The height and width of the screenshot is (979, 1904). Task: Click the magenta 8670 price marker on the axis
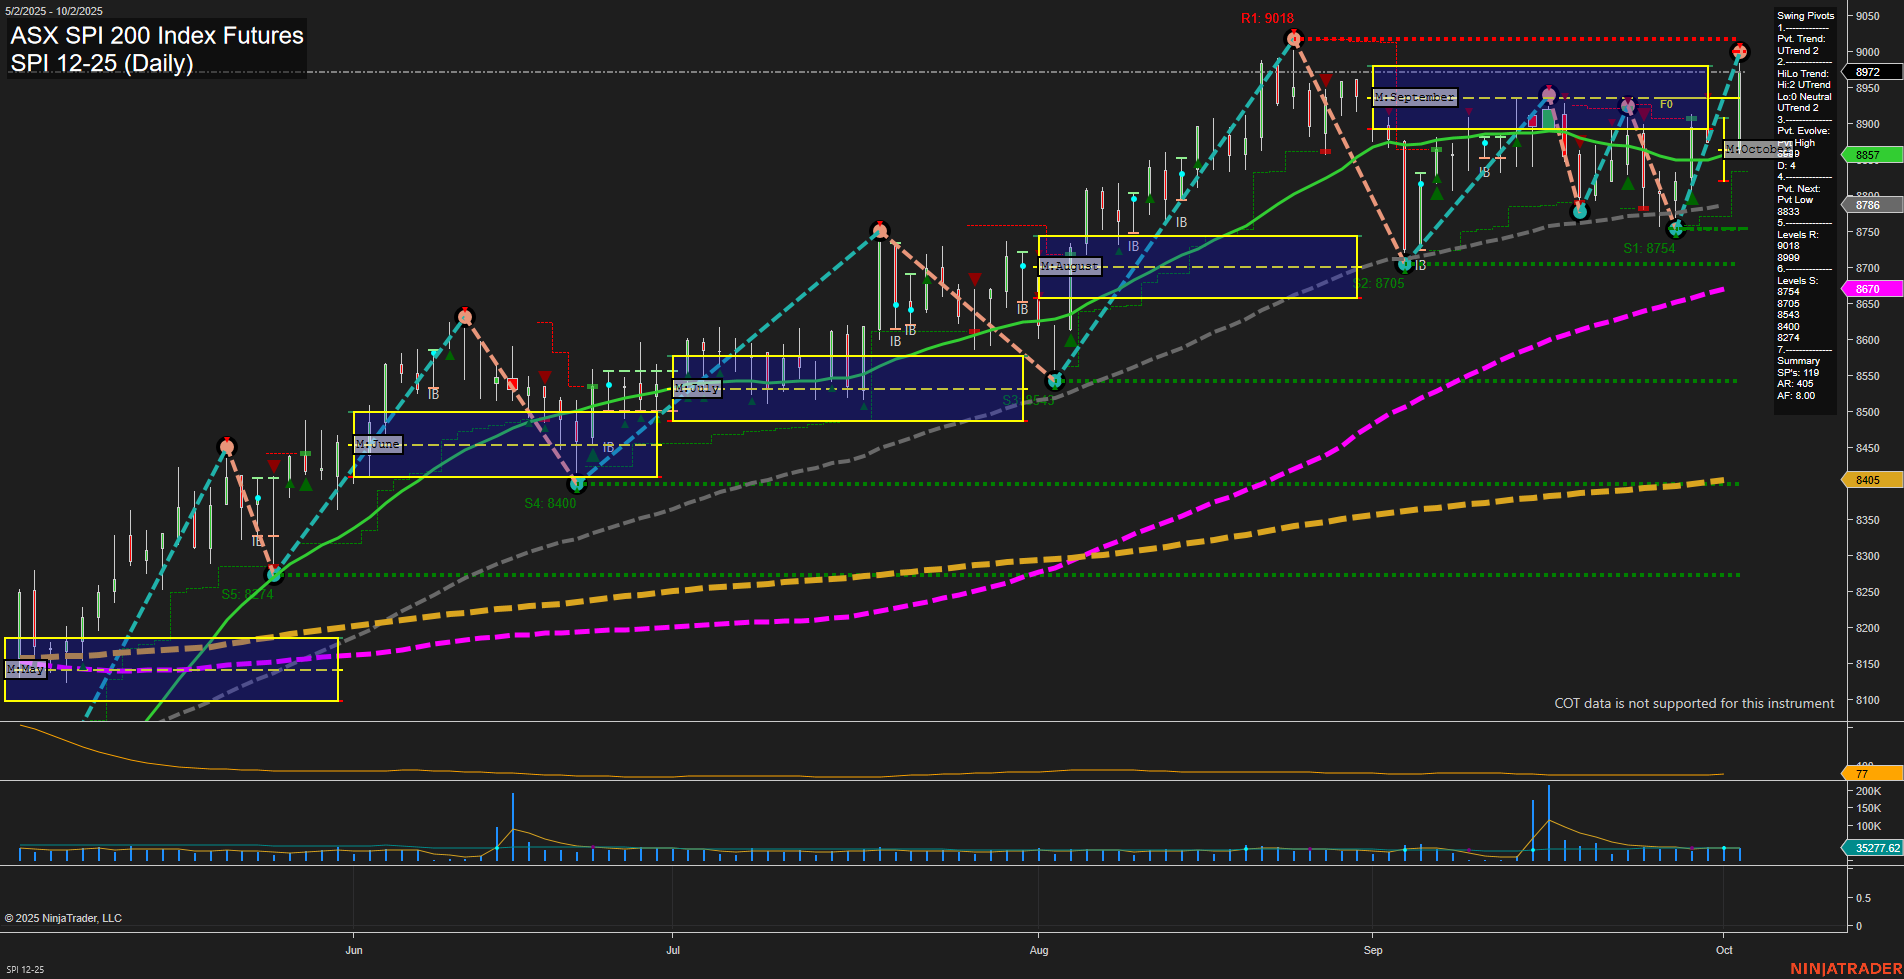pyautogui.click(x=1868, y=289)
